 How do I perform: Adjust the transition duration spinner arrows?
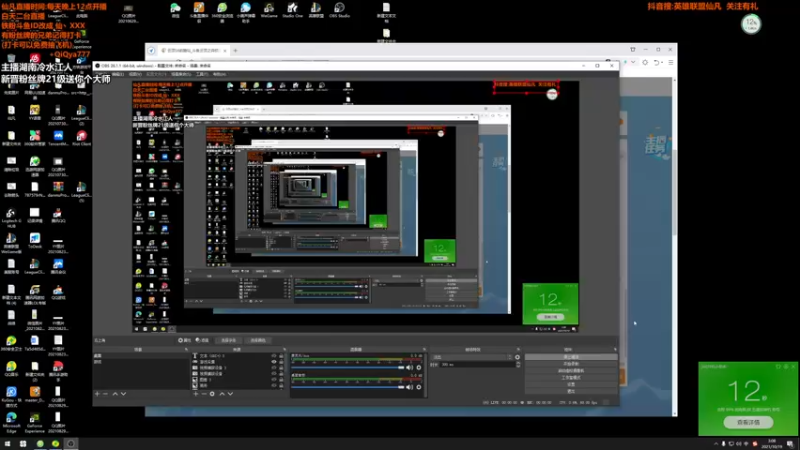pyautogui.click(x=518, y=364)
